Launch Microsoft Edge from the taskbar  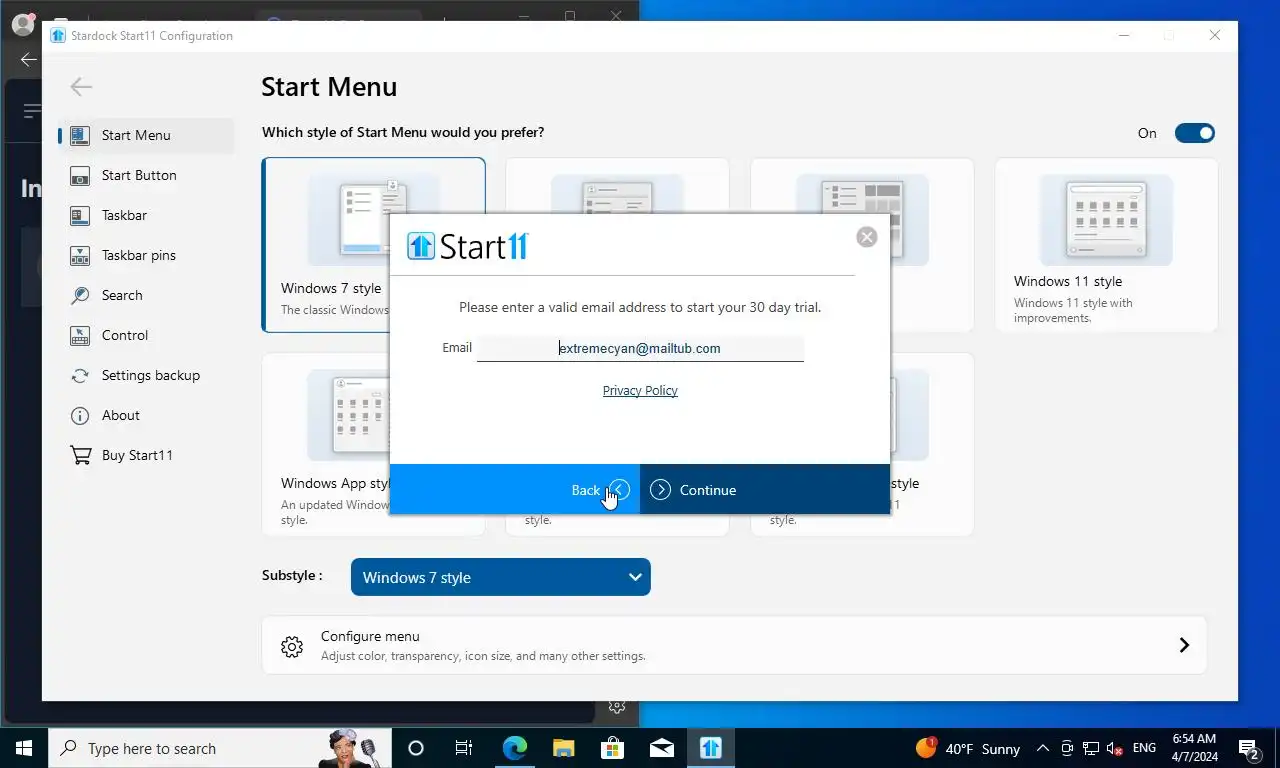click(x=514, y=748)
